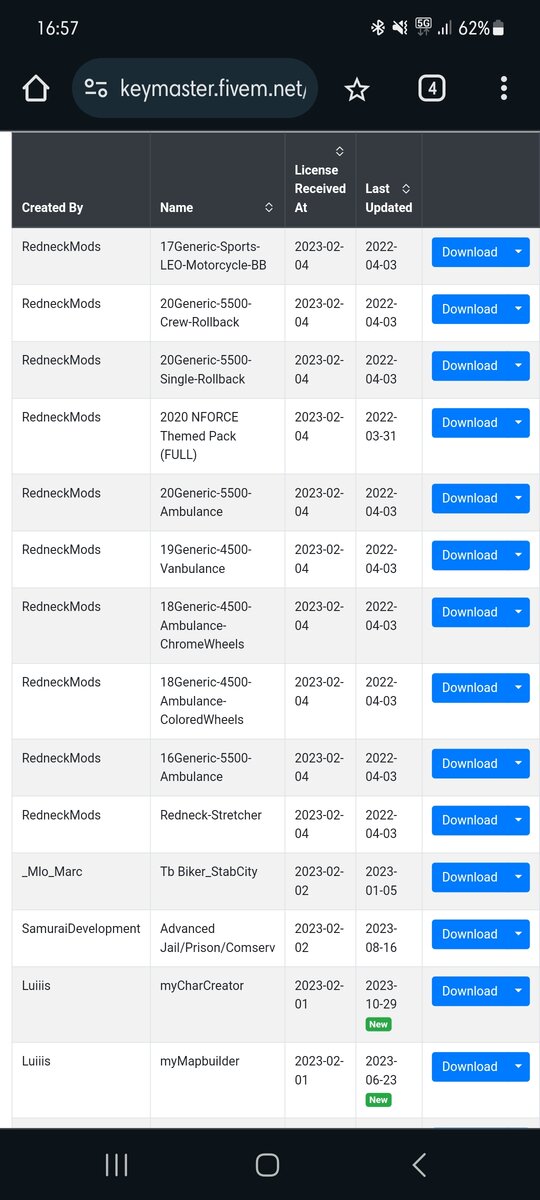Screen dimensions: 540x1200
Task: Expand download options for 17Generic-Sports-LEO-Motorcycle-BB
Action: pos(518,252)
